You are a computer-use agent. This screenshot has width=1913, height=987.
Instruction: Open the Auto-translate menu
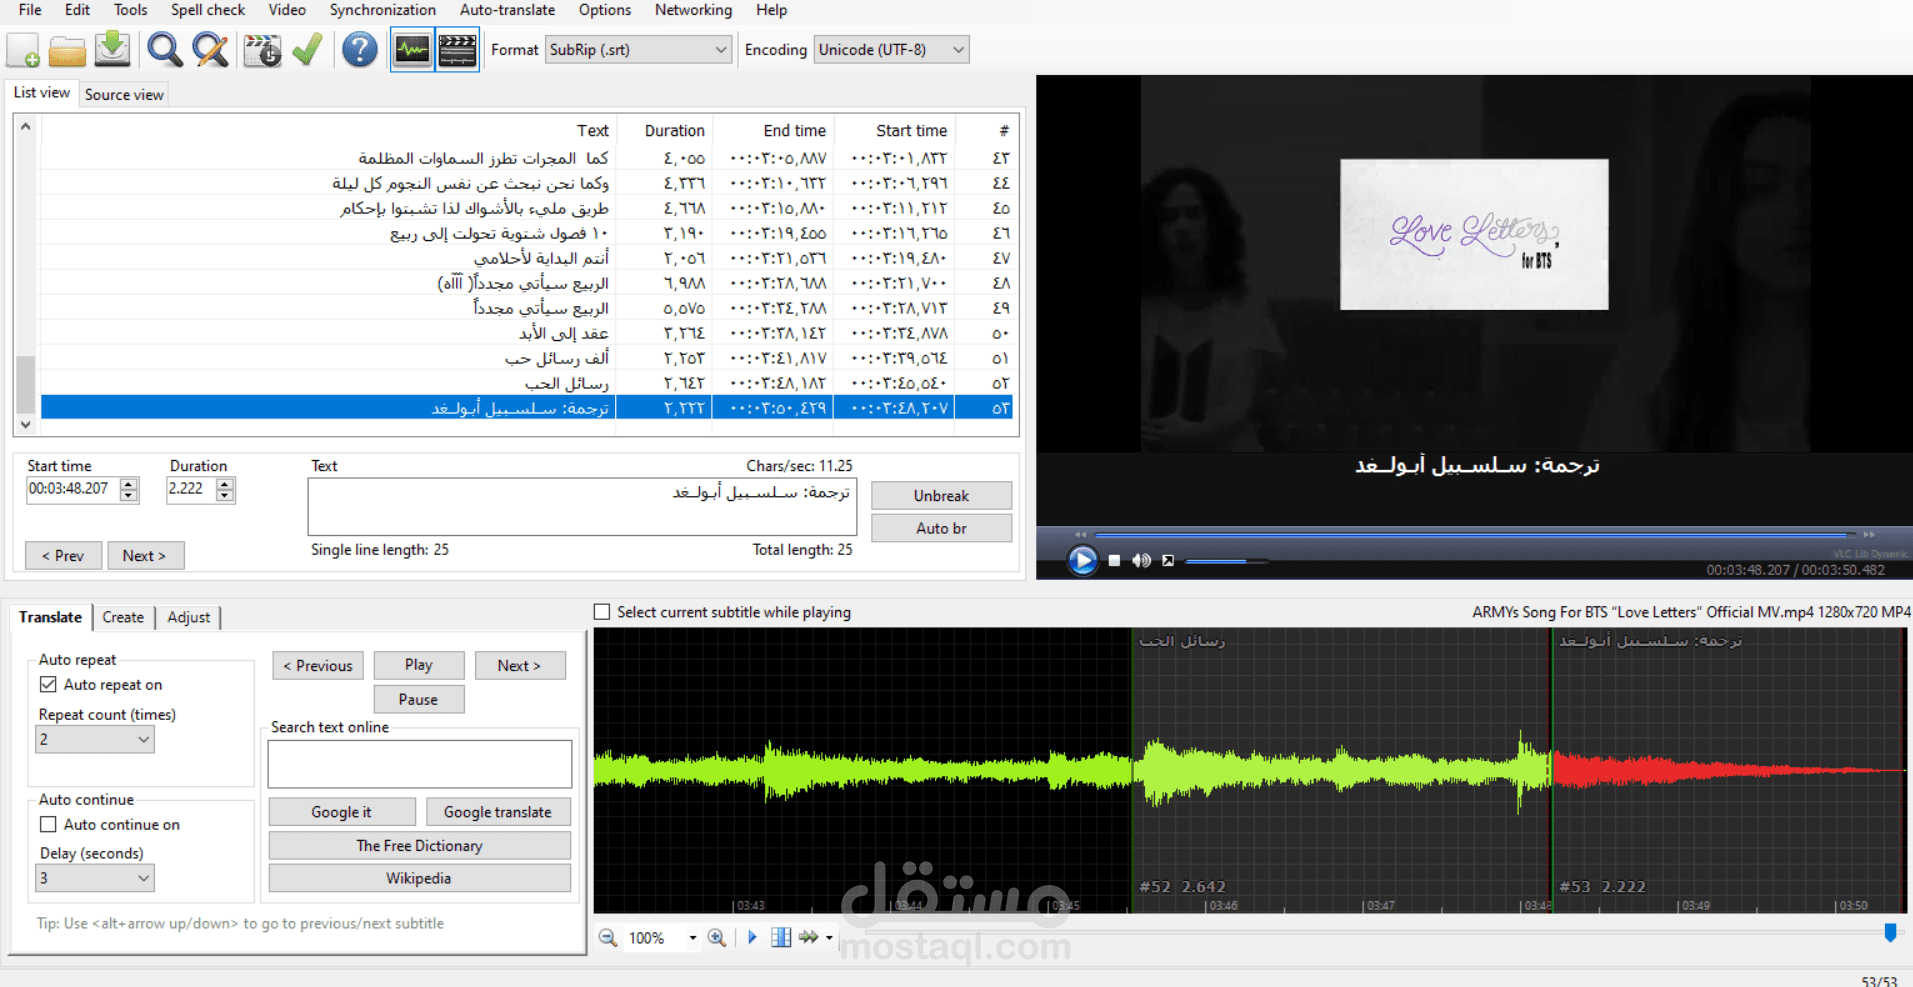(507, 10)
